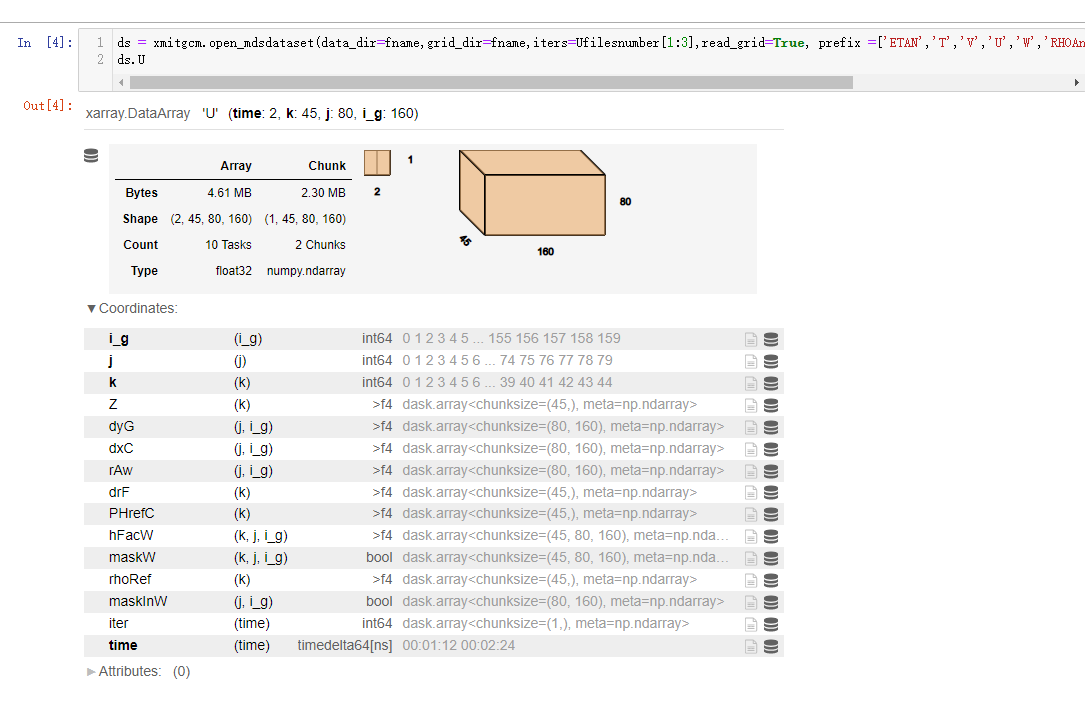Show attributes icon for maskW row
Screen dimensions: 1085x707
(x=751, y=558)
